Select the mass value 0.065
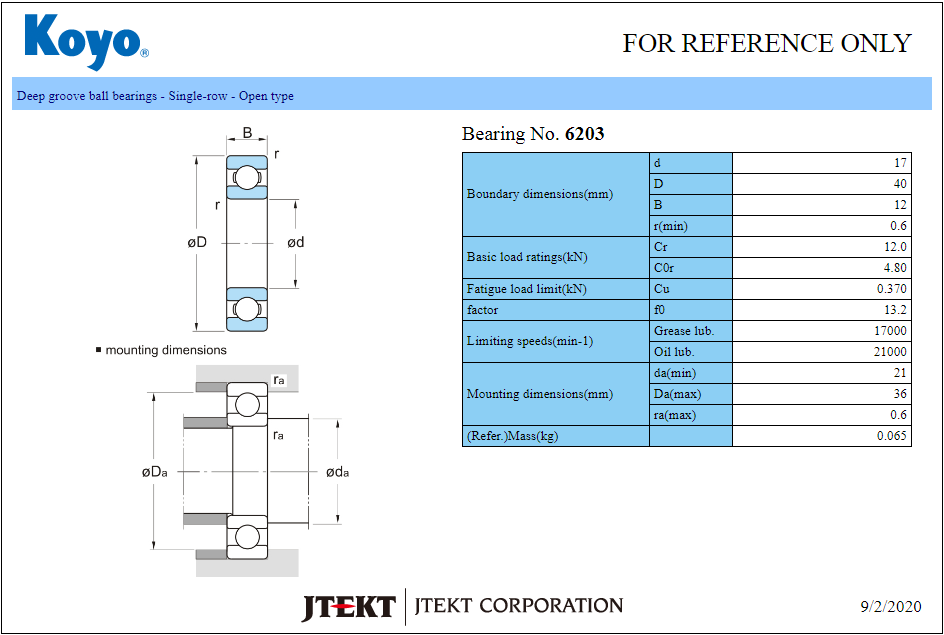Image resolution: width=944 pixels, height=635 pixels. coord(891,436)
